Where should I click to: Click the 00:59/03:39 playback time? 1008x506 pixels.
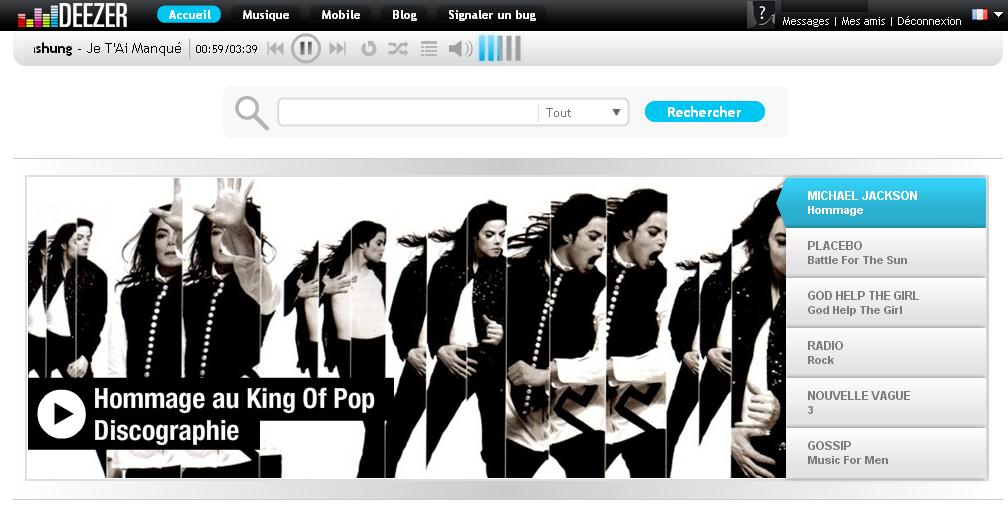point(226,49)
